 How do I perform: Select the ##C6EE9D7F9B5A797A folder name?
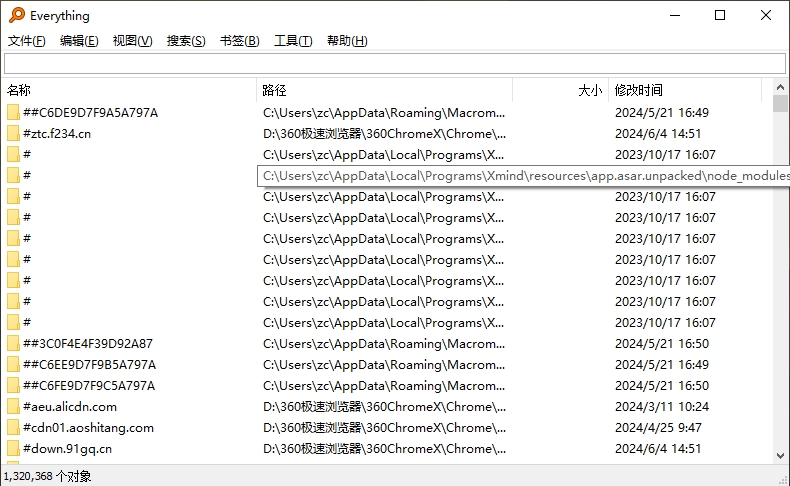(x=90, y=365)
